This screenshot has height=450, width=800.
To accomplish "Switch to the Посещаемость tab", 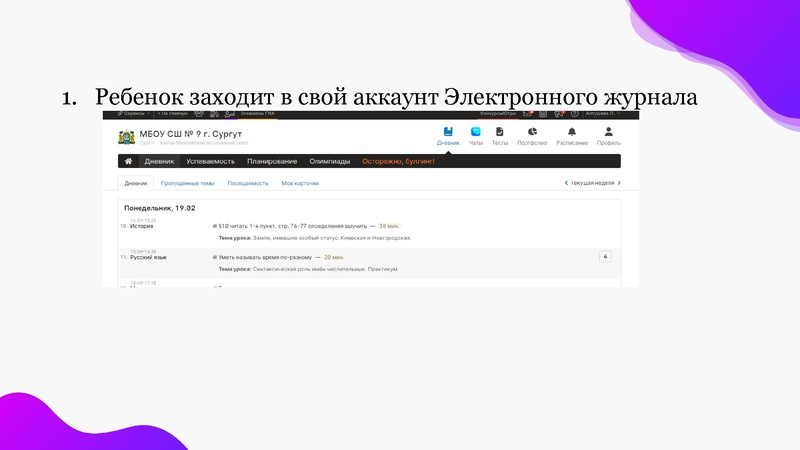I will click(248, 184).
